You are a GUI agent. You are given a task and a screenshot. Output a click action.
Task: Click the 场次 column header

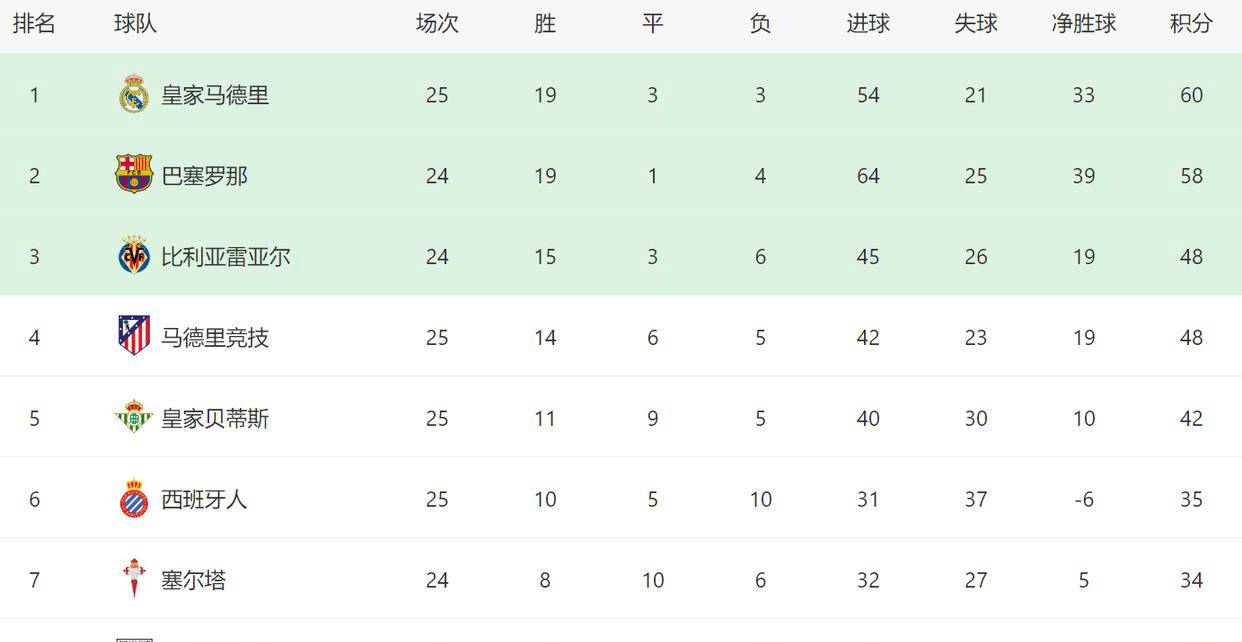click(437, 24)
